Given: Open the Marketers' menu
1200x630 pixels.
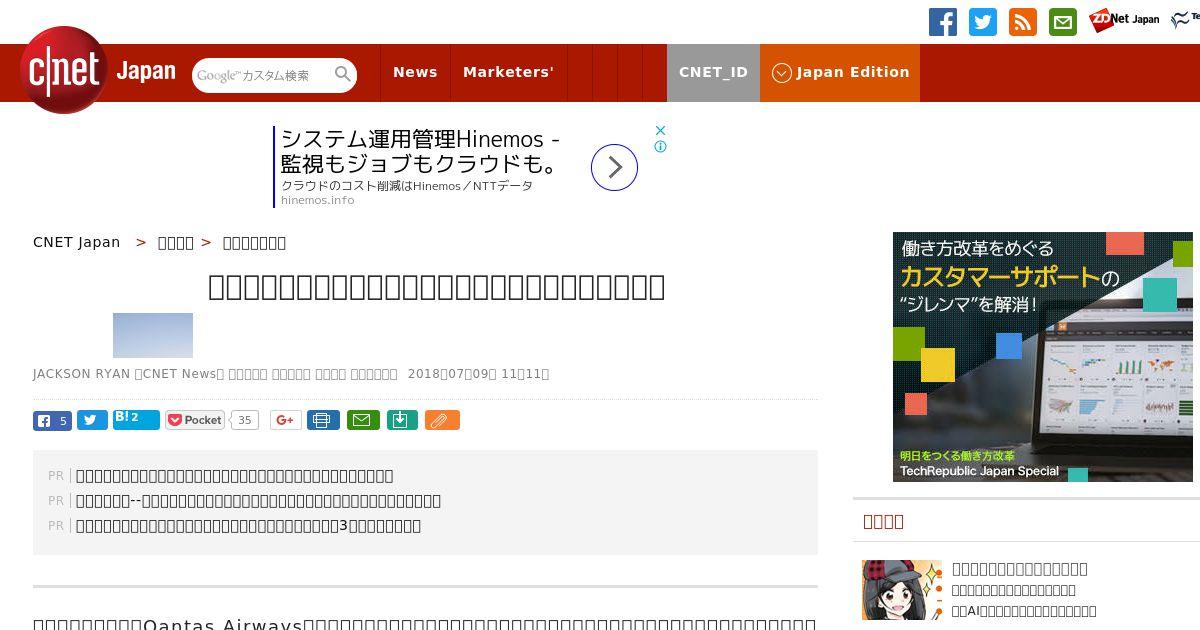Looking at the screenshot, I should [x=508, y=72].
